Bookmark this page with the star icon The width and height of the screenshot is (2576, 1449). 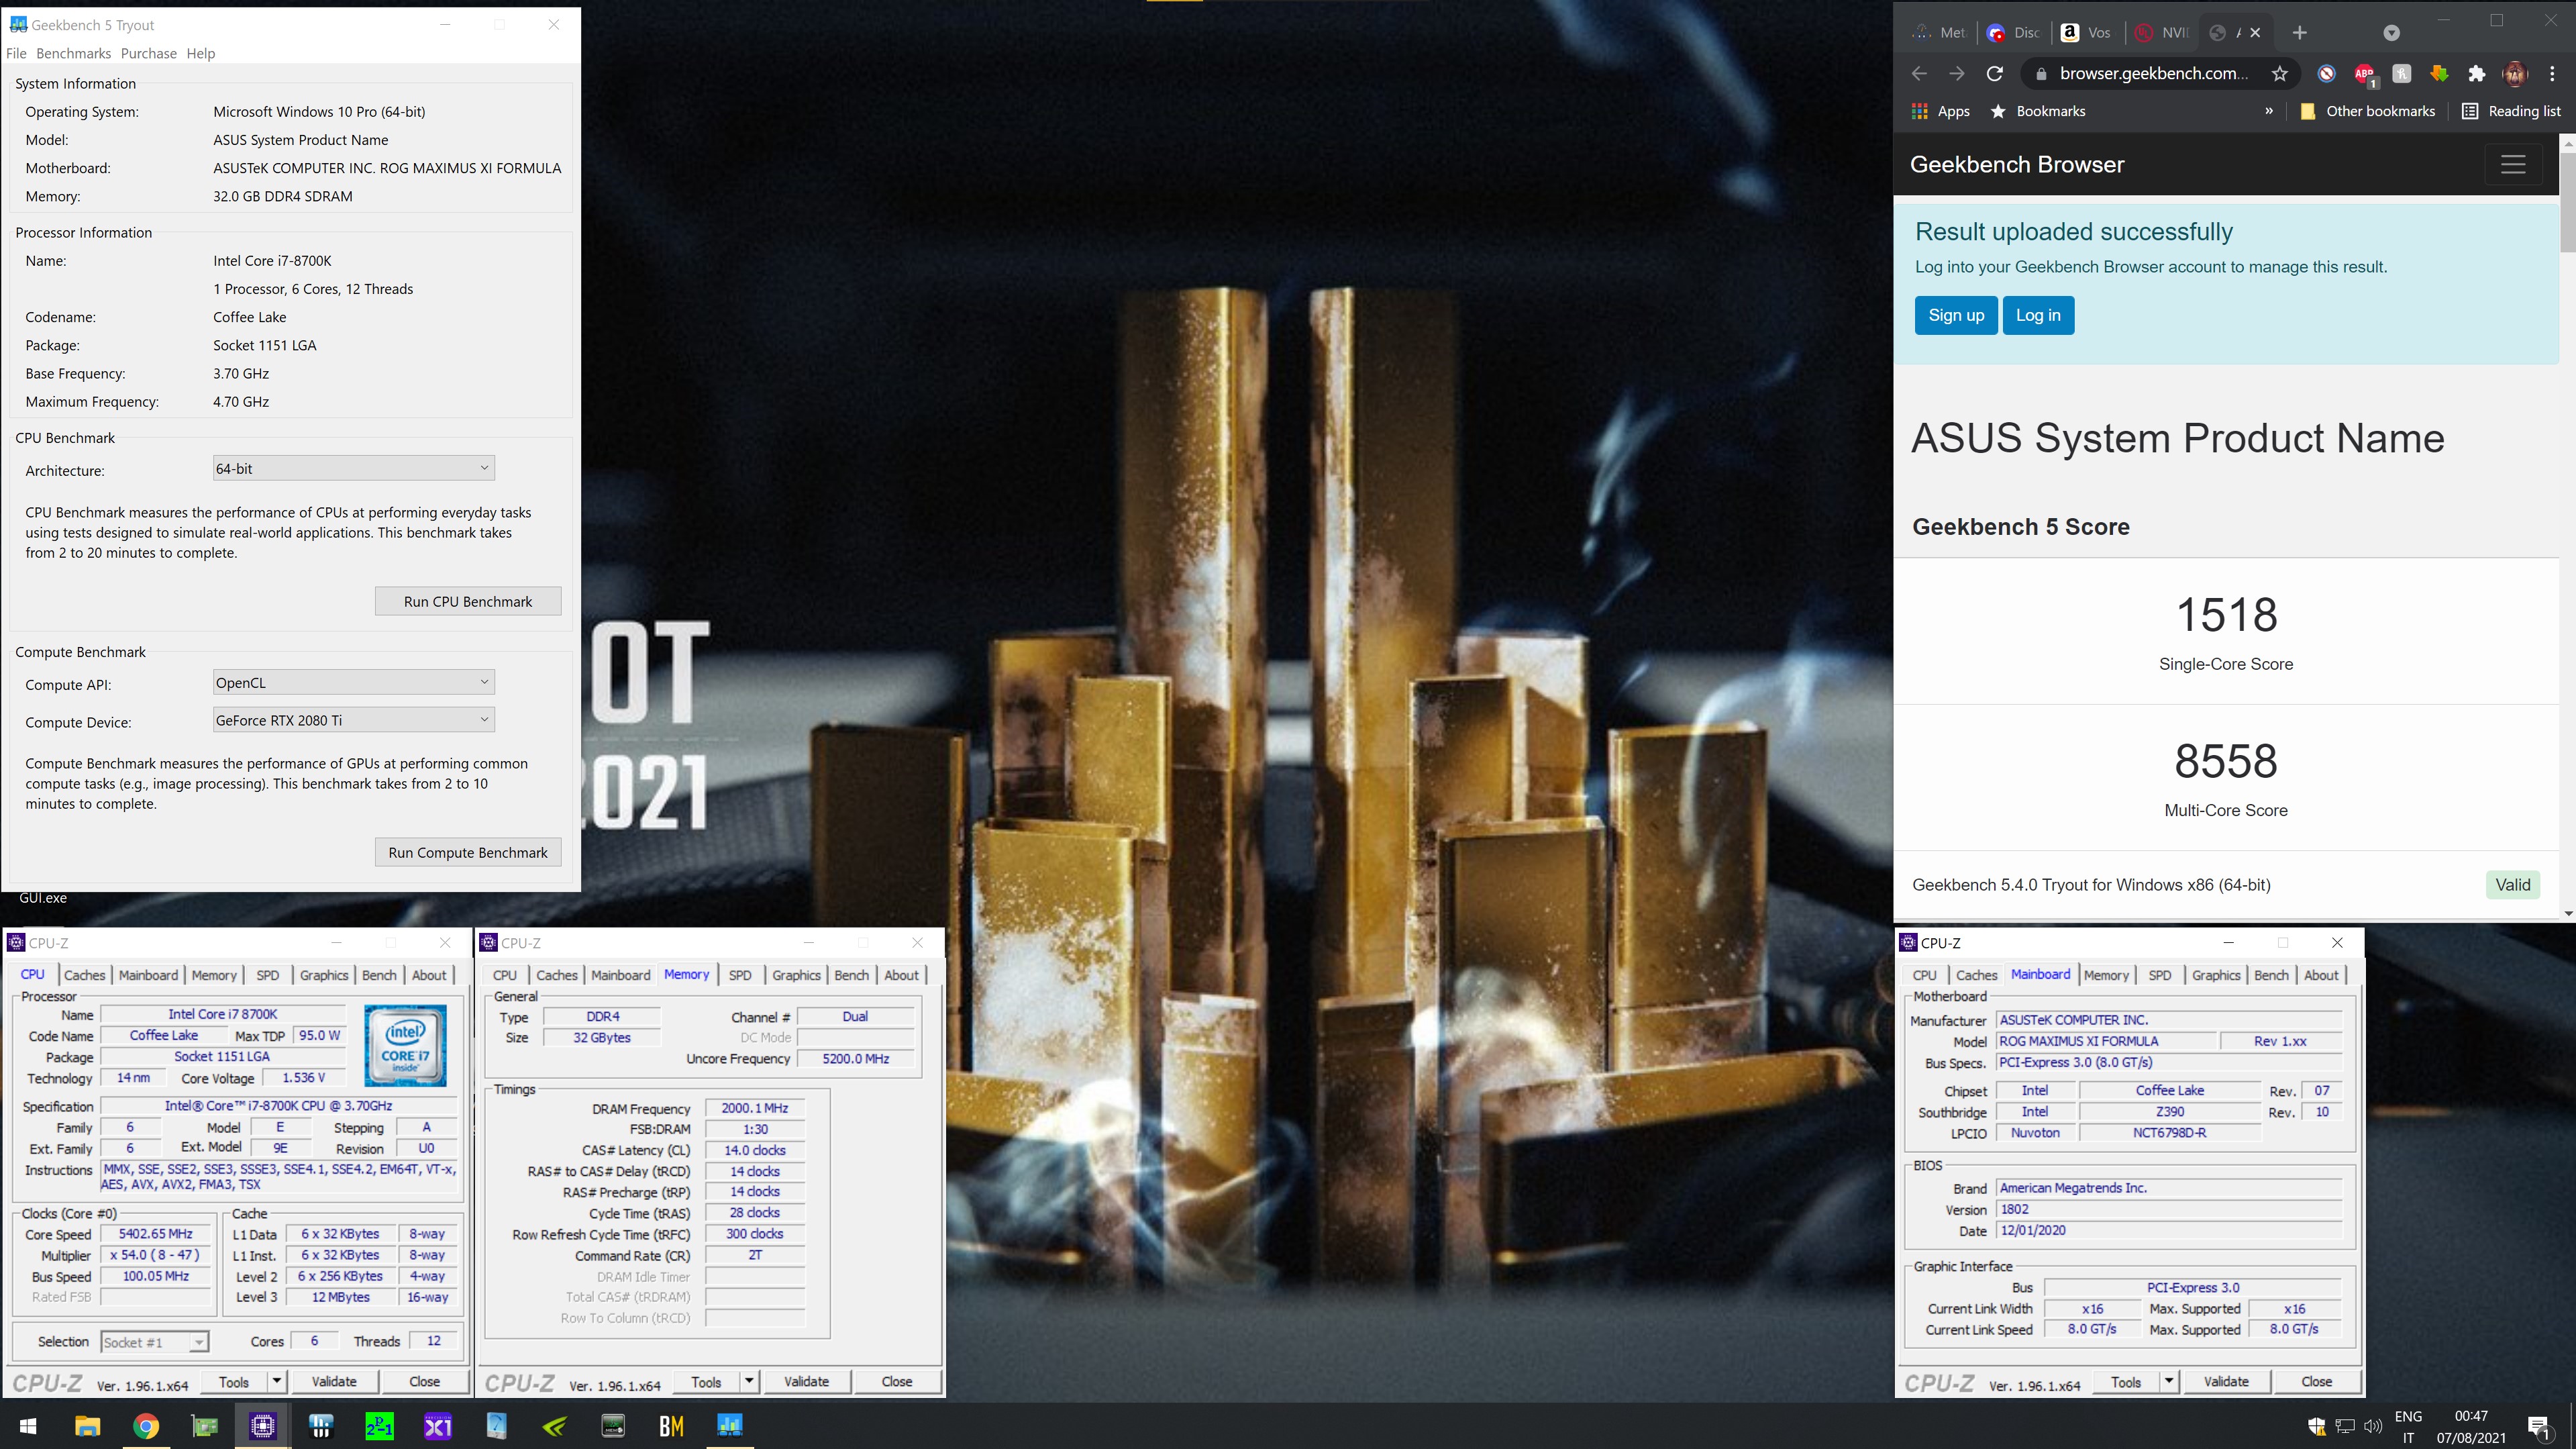pos(2279,73)
